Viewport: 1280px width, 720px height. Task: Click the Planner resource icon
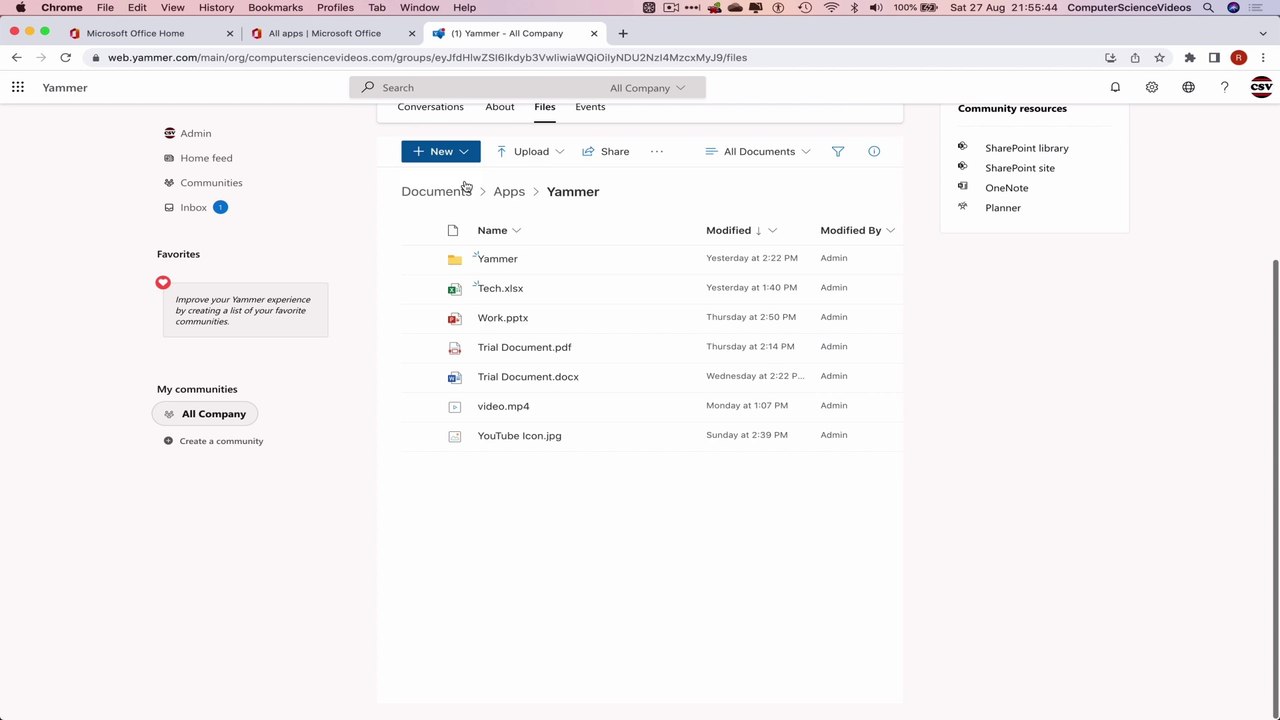click(963, 206)
